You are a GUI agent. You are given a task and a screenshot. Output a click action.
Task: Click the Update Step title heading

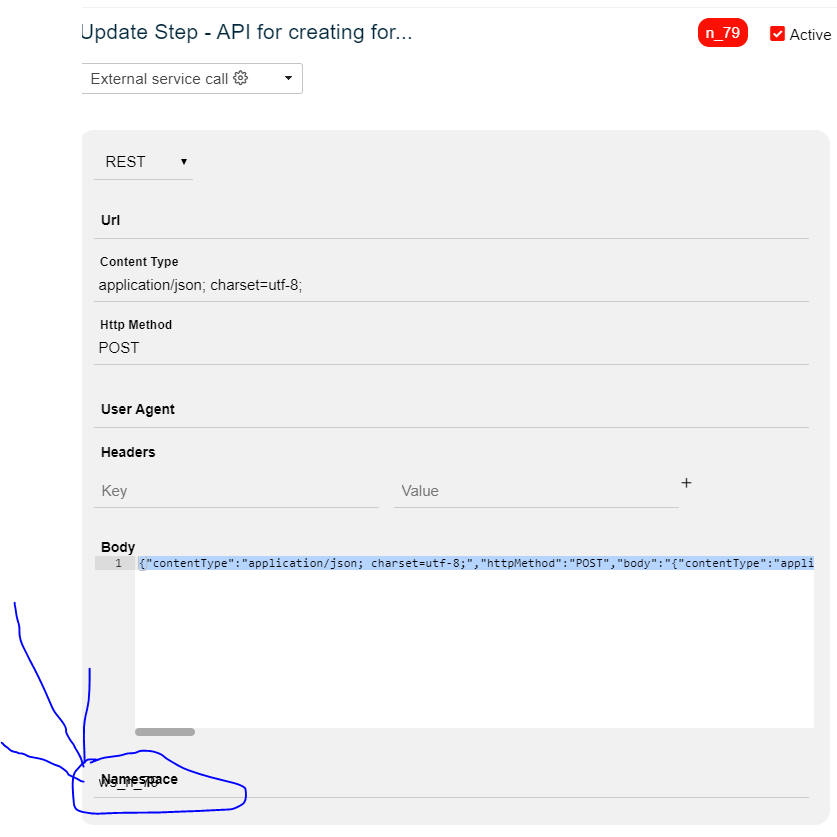247,33
